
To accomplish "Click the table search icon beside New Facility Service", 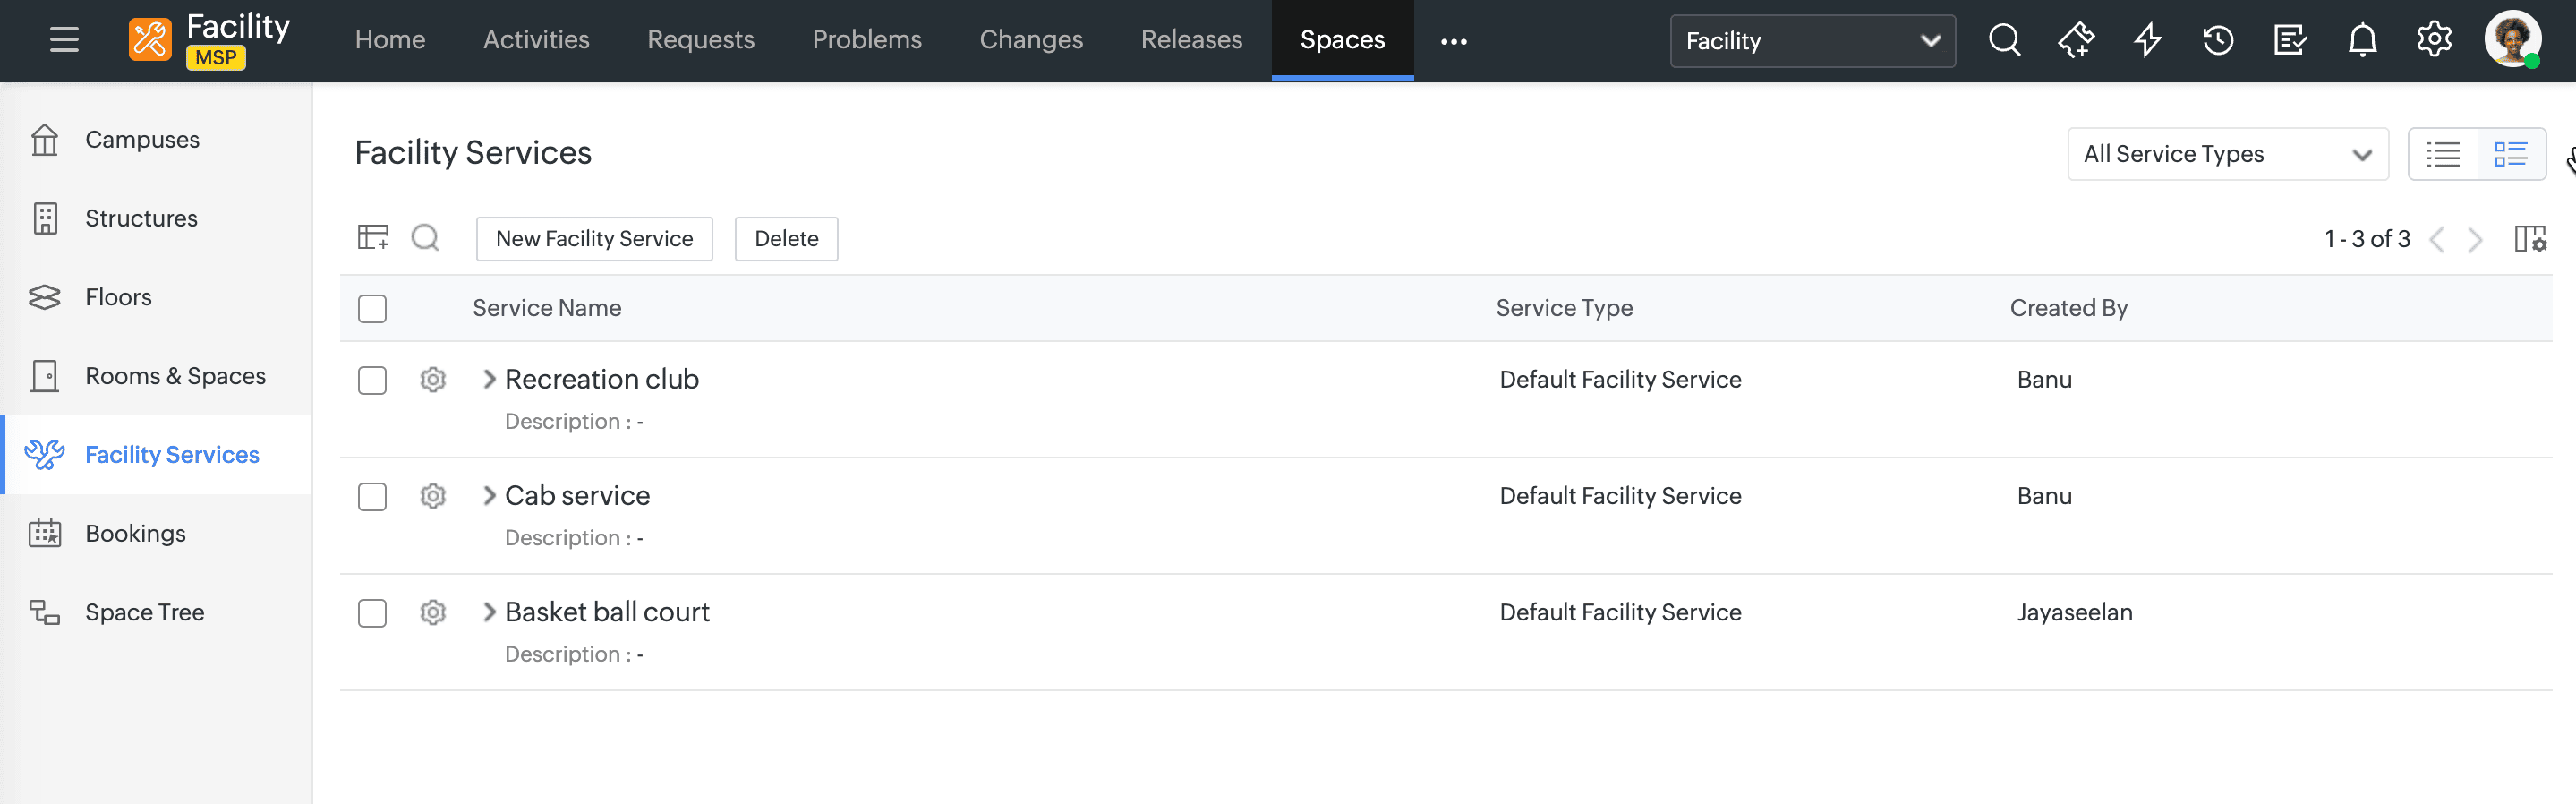I will [x=425, y=238].
